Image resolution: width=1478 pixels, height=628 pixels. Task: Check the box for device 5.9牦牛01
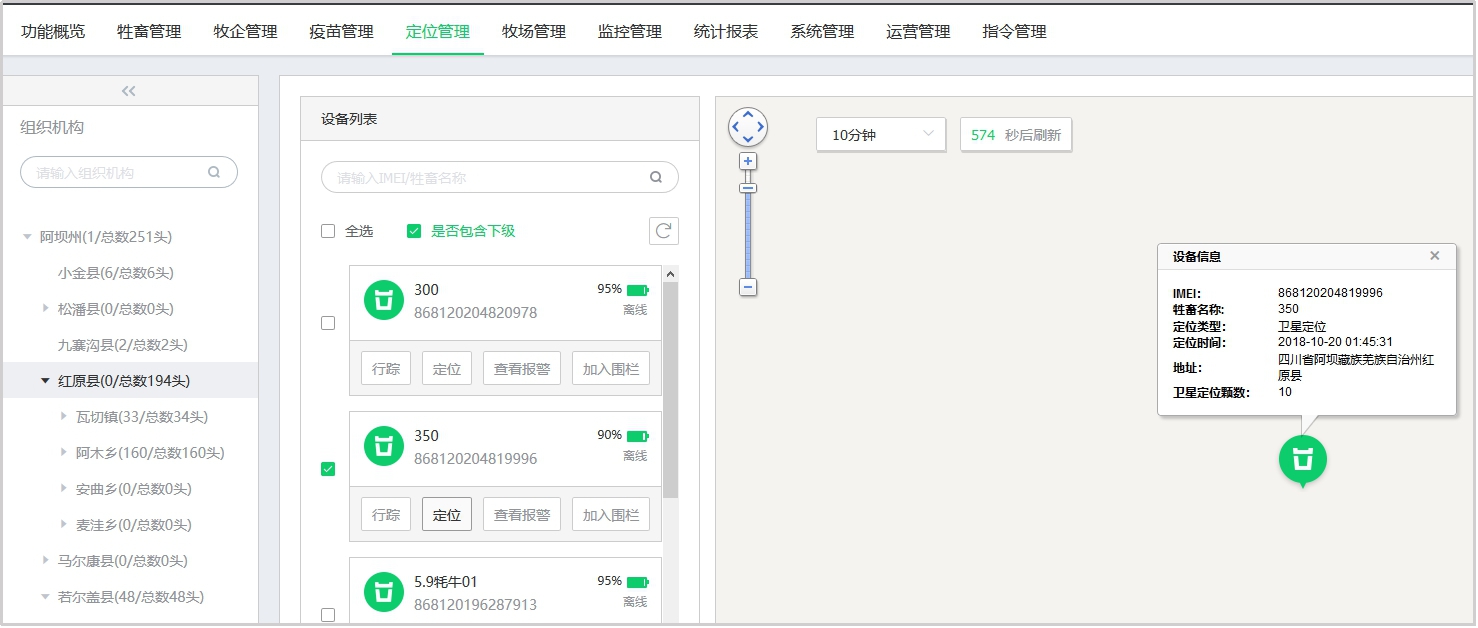pyautogui.click(x=328, y=615)
